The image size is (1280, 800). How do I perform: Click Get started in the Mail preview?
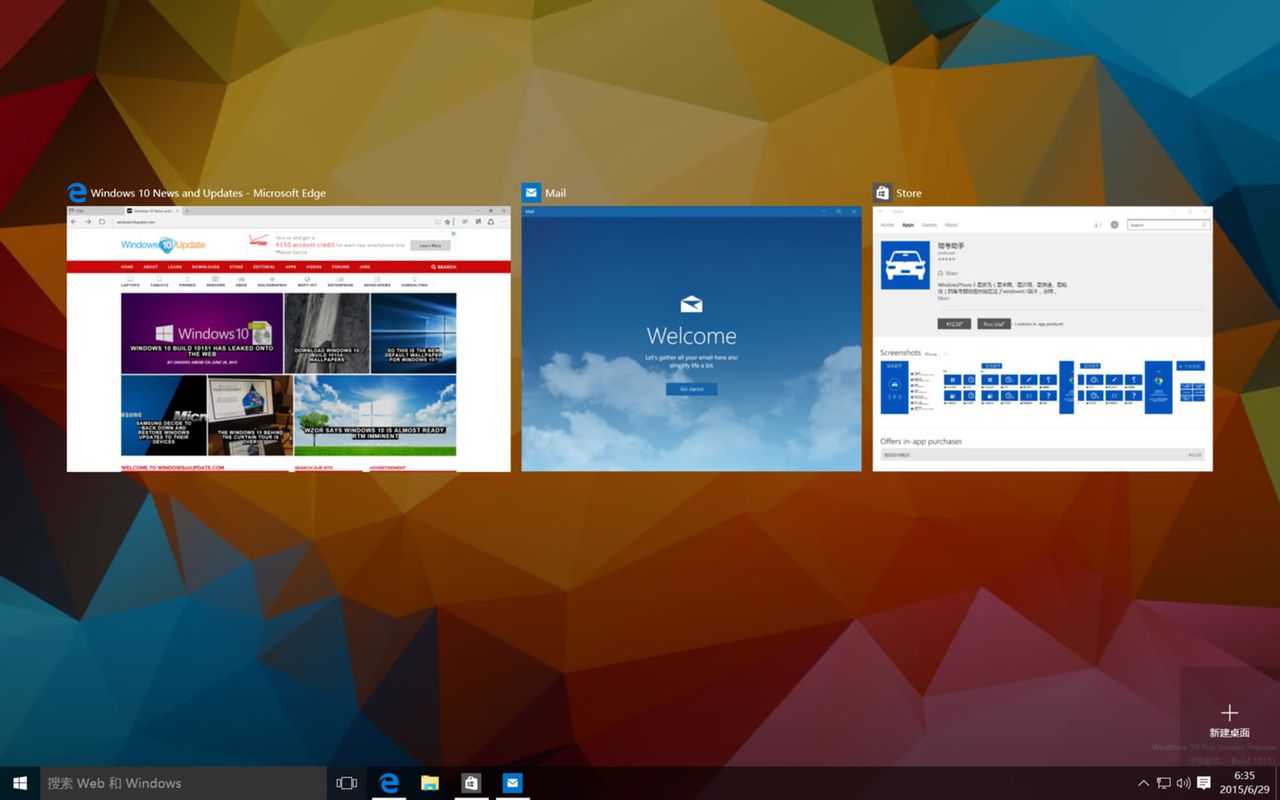[691, 389]
